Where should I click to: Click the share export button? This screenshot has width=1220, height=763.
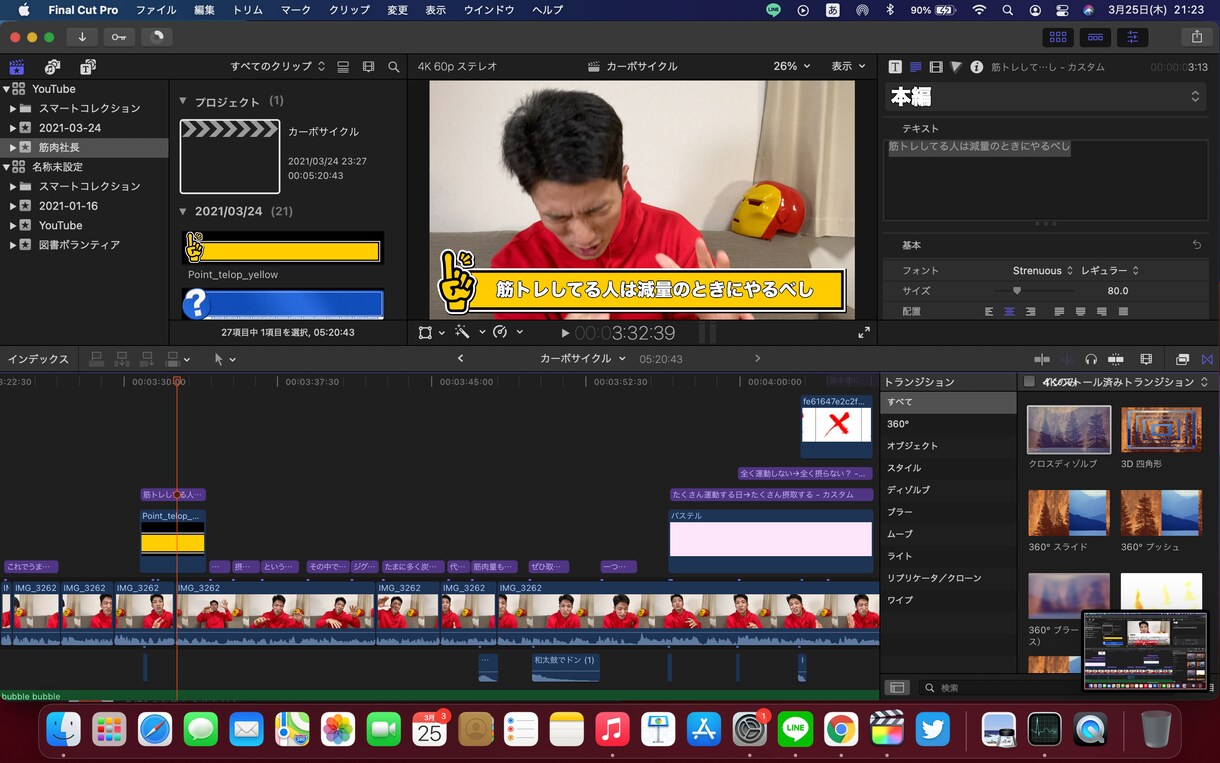pyautogui.click(x=1197, y=37)
